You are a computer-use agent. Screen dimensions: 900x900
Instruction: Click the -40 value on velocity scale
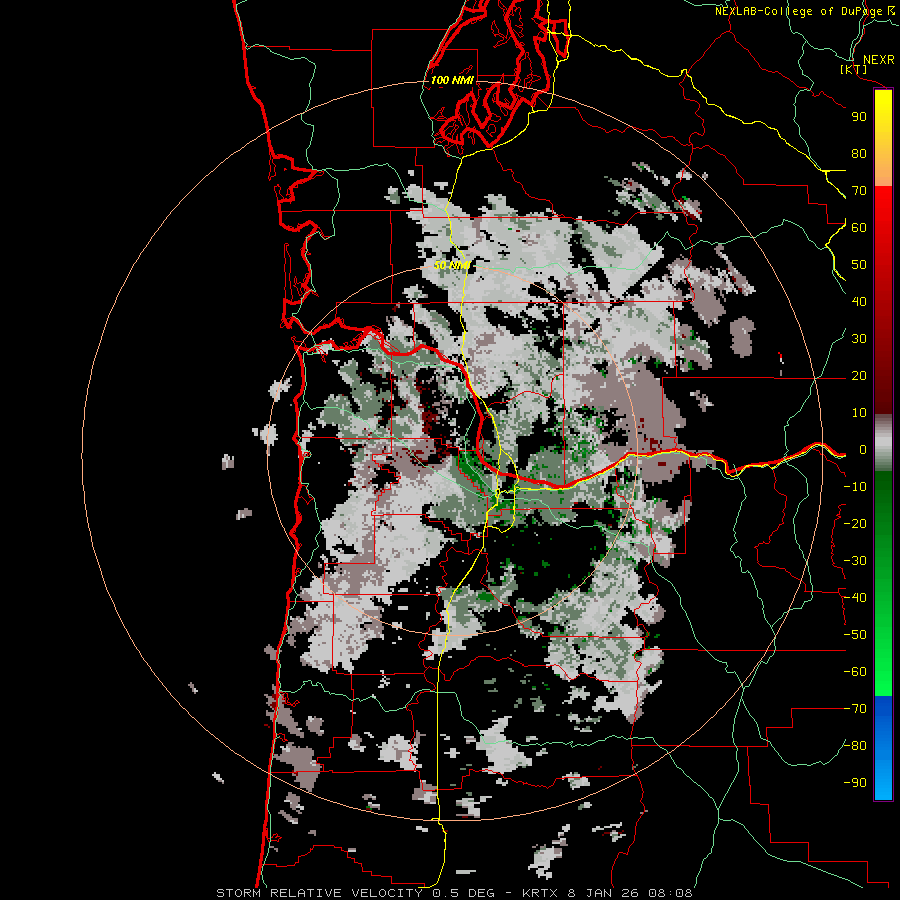pos(855,598)
